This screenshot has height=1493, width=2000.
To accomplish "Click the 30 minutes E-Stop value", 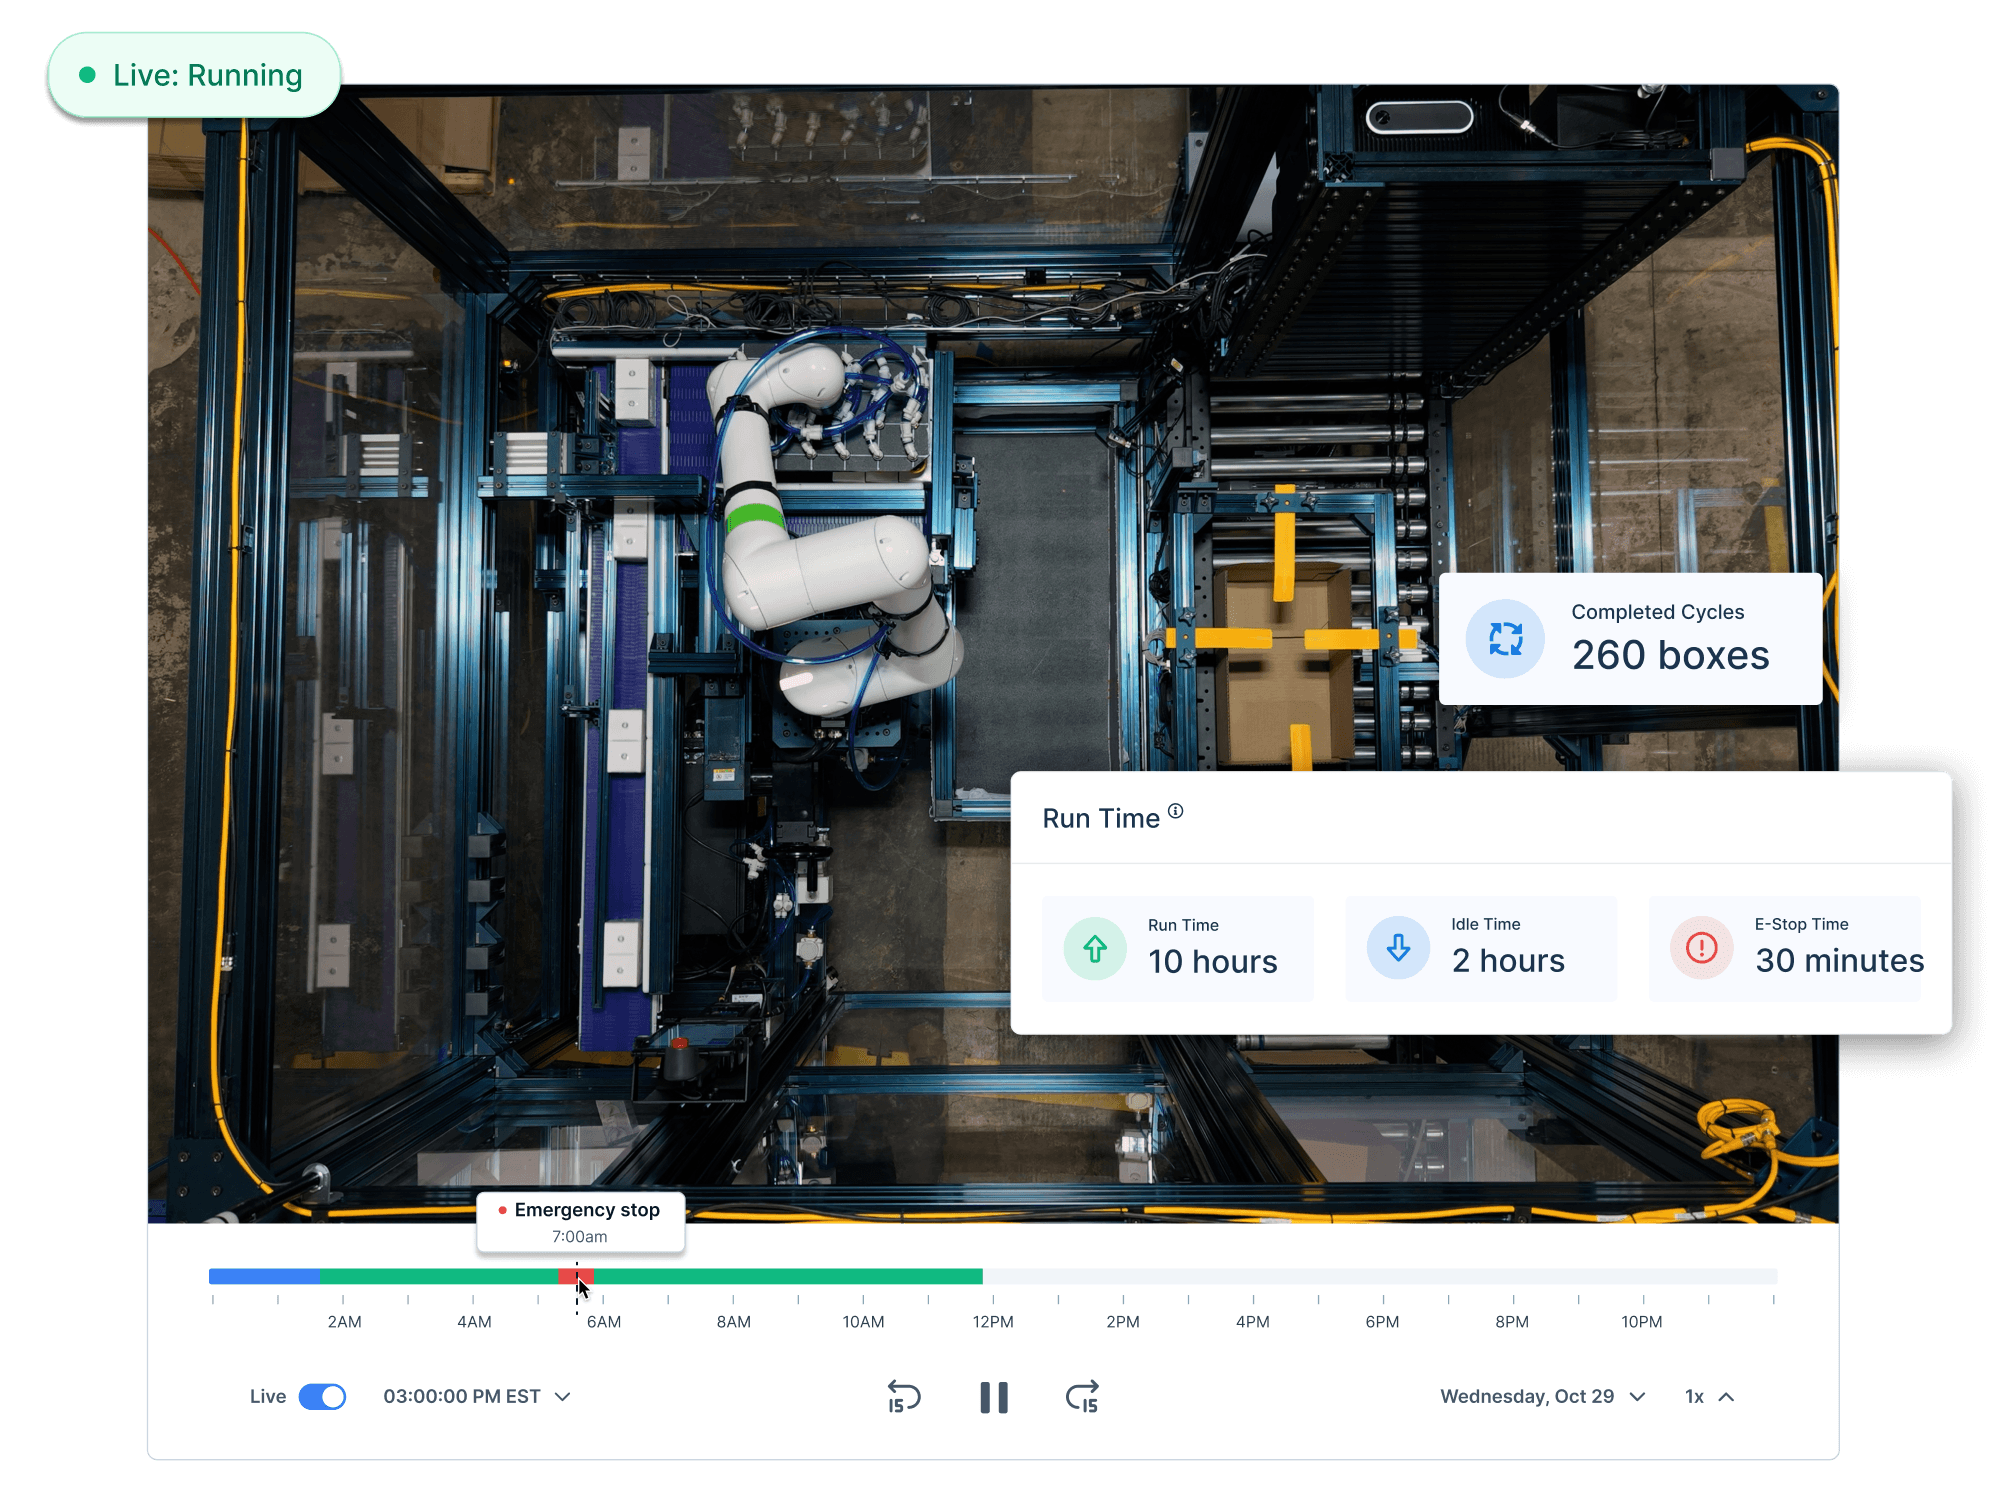I will click(x=1840, y=961).
